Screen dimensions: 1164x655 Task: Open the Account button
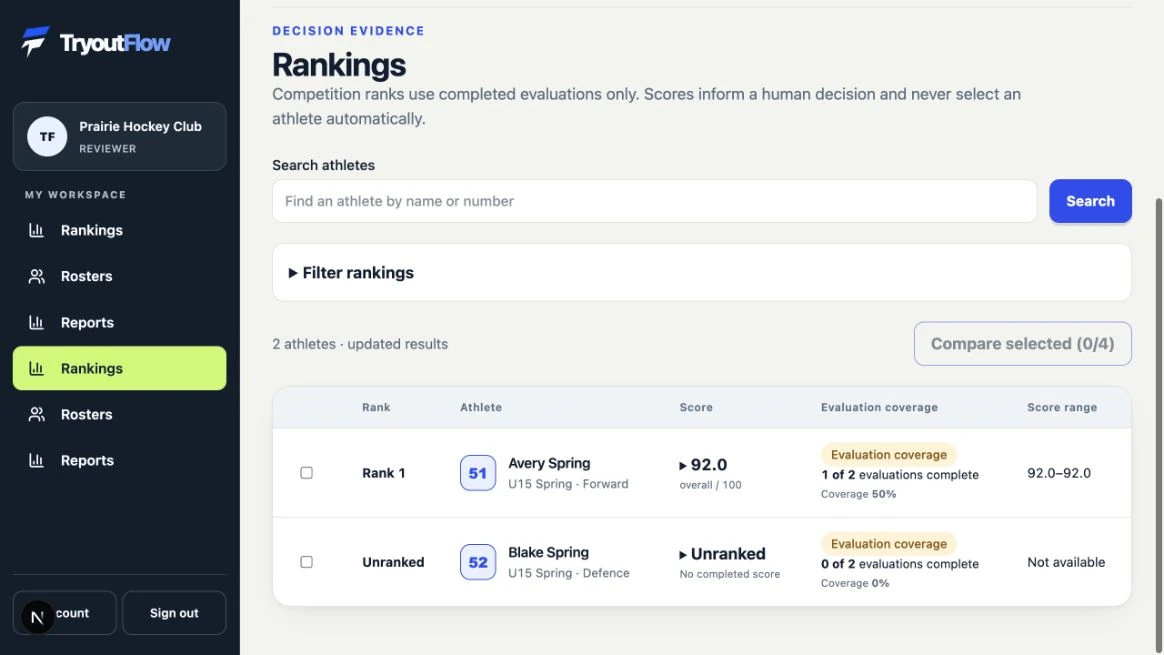[65, 613]
